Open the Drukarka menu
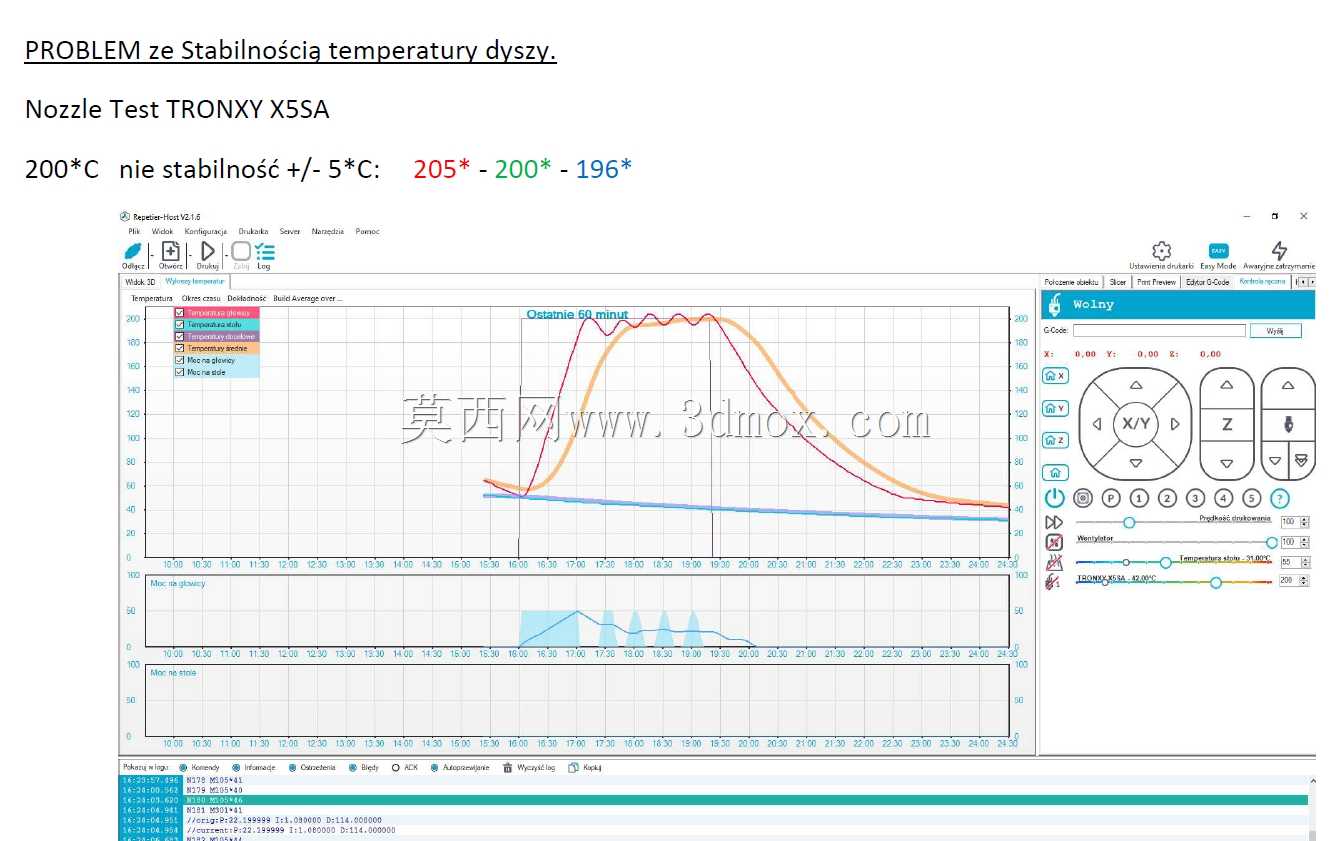The image size is (1331, 841). coord(254,231)
